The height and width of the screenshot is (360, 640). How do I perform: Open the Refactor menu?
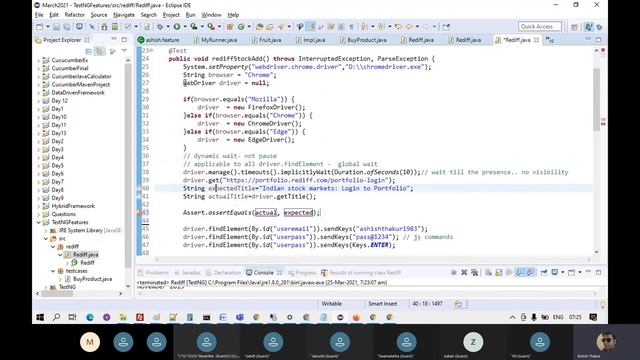tap(75, 15)
